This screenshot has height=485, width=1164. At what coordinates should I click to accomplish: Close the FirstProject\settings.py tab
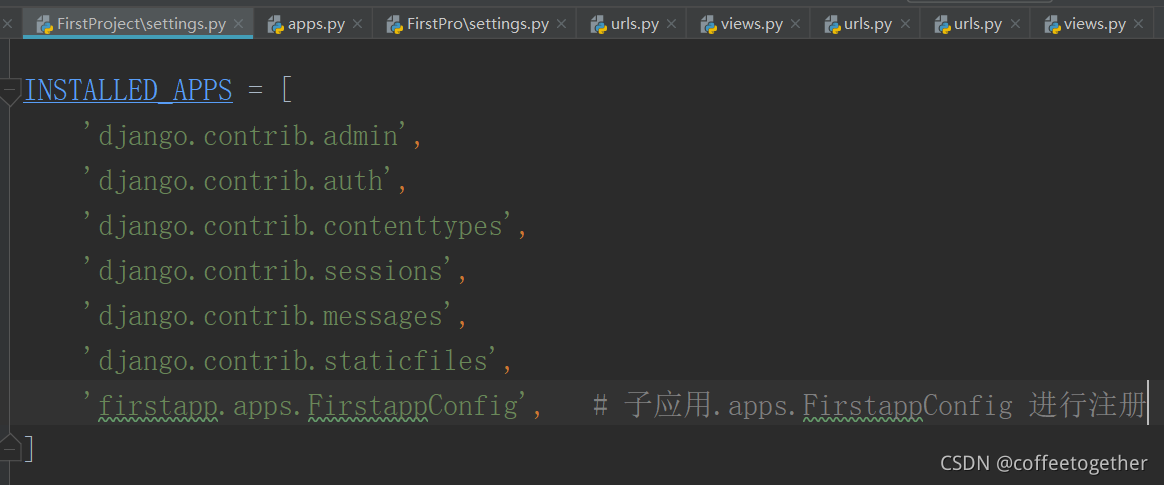tap(238, 24)
